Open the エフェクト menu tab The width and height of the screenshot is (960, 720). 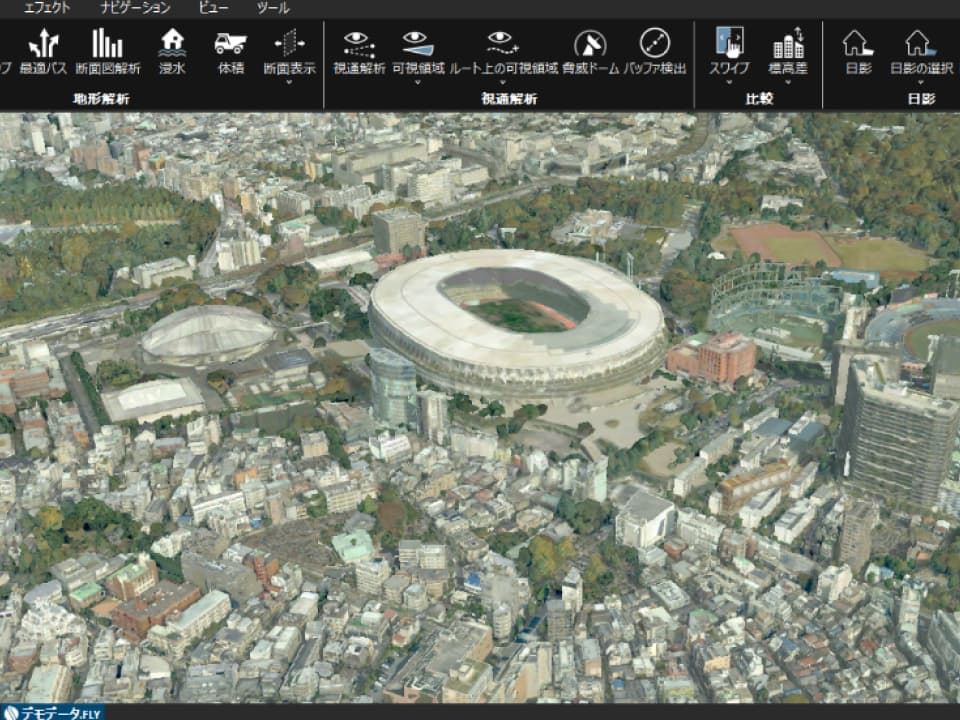(47, 8)
